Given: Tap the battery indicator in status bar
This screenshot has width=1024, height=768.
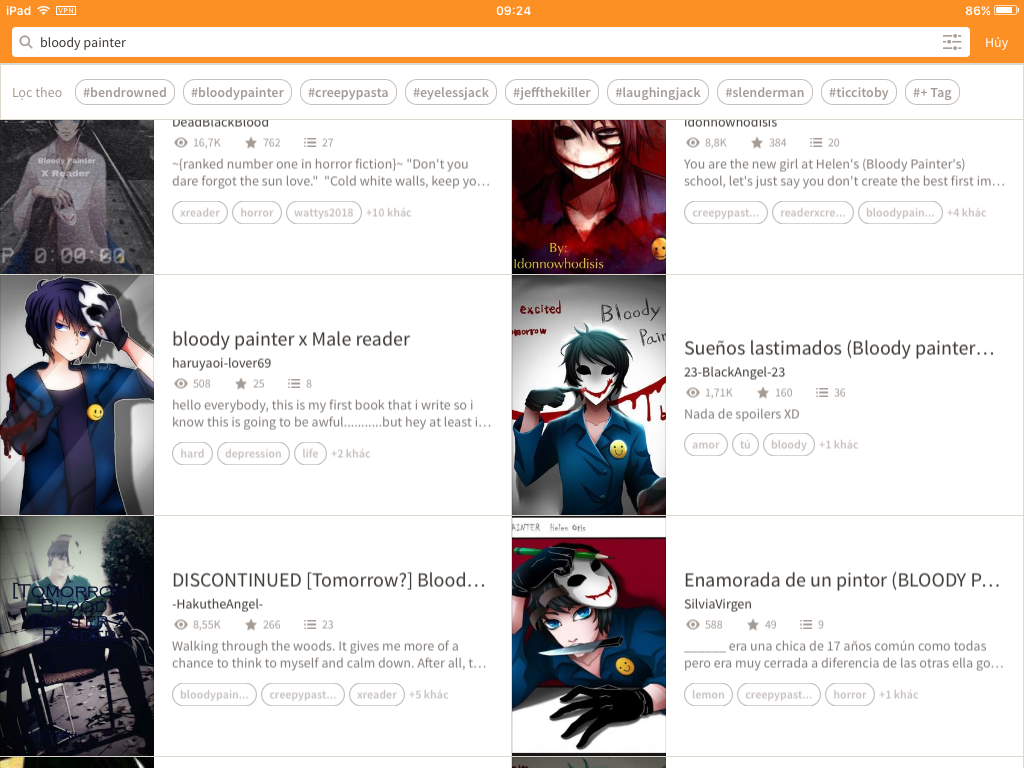Looking at the screenshot, I should click(x=1006, y=10).
